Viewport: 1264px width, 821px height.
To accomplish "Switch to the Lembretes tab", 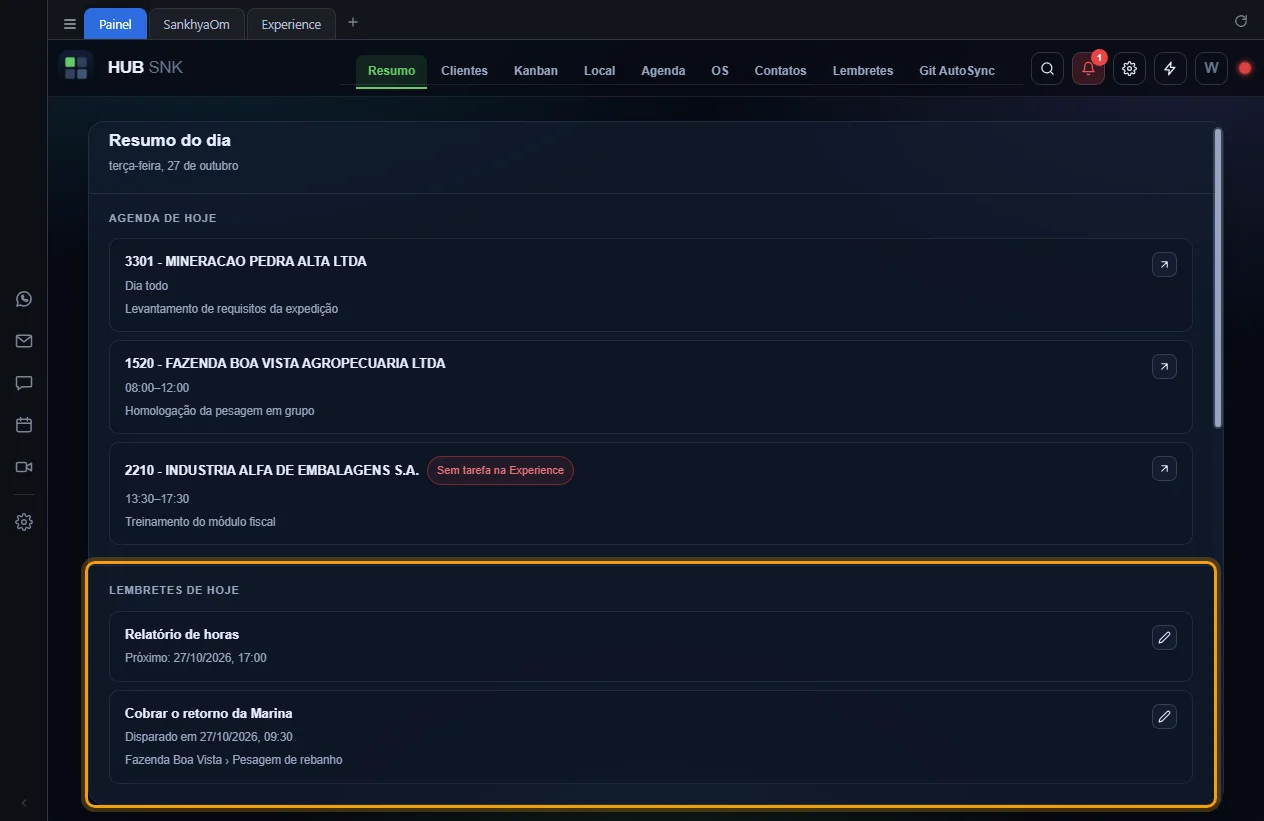I will 863,71.
